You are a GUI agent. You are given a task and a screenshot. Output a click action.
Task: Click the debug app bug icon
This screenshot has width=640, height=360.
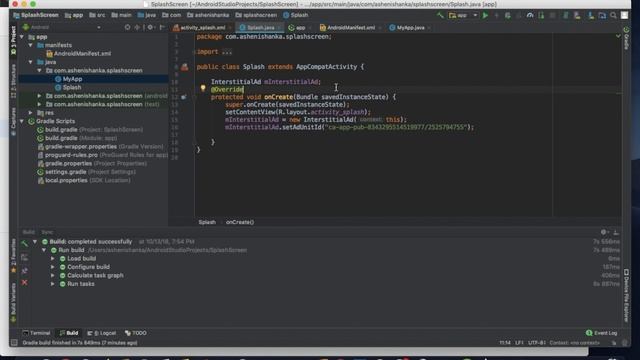click(507, 16)
